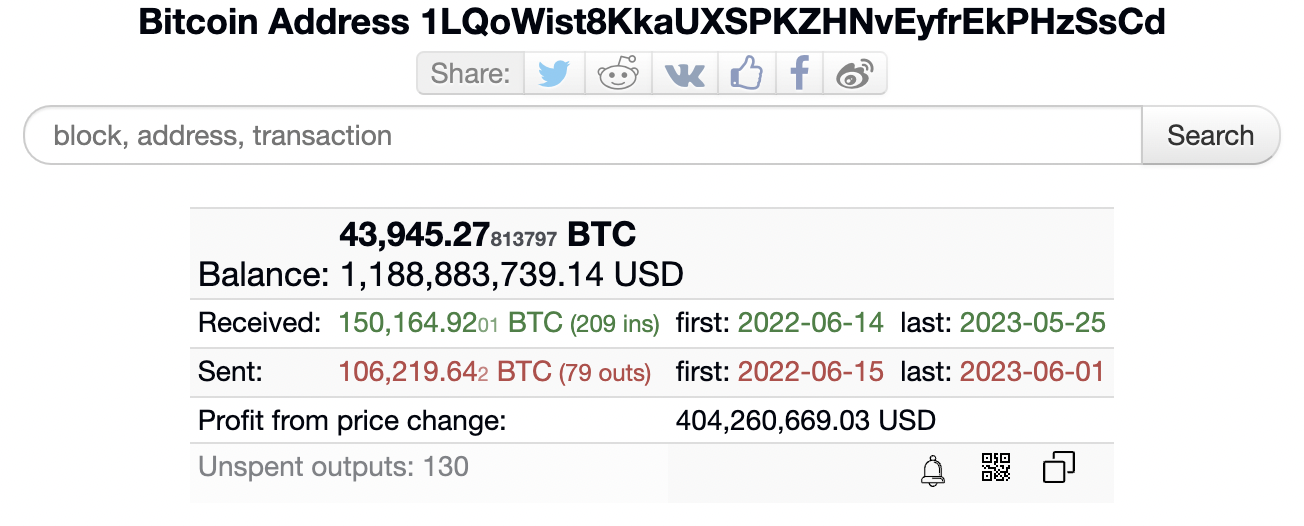Click the VK share icon
Viewport: 1304px width, 526px height.
click(x=684, y=74)
